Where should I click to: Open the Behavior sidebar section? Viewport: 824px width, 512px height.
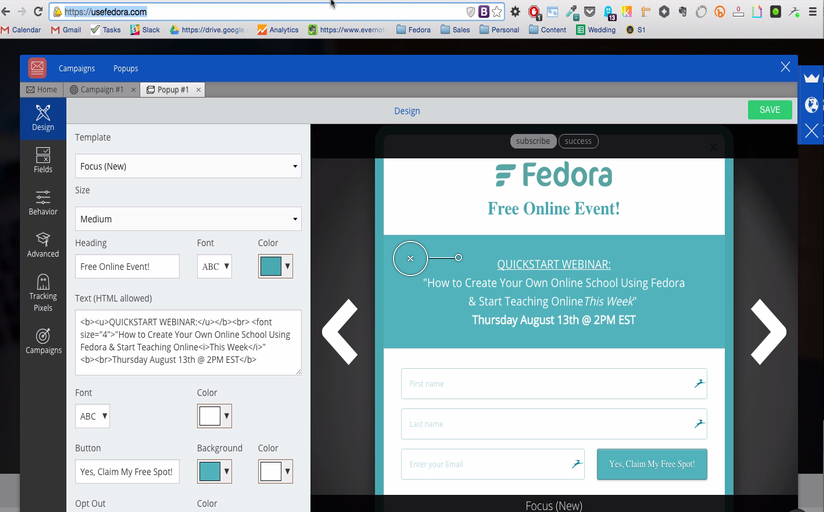(43, 202)
